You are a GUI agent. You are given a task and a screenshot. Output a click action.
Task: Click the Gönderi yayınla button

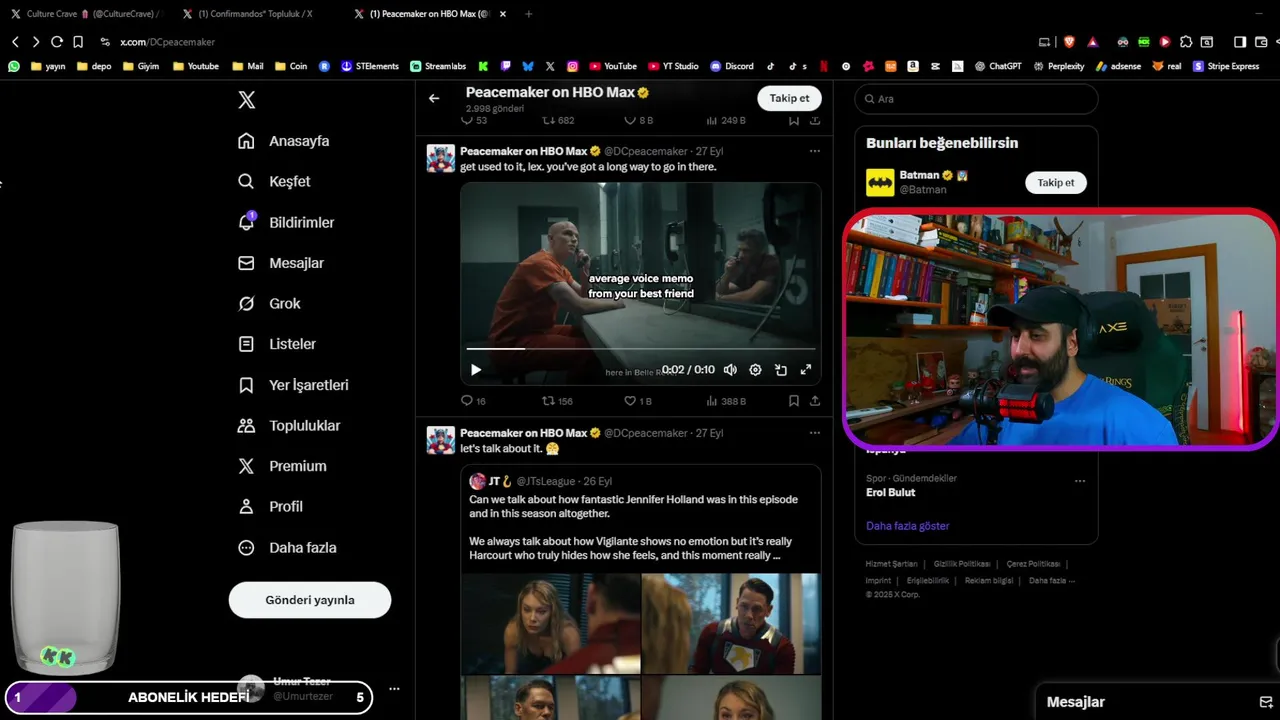tap(310, 600)
